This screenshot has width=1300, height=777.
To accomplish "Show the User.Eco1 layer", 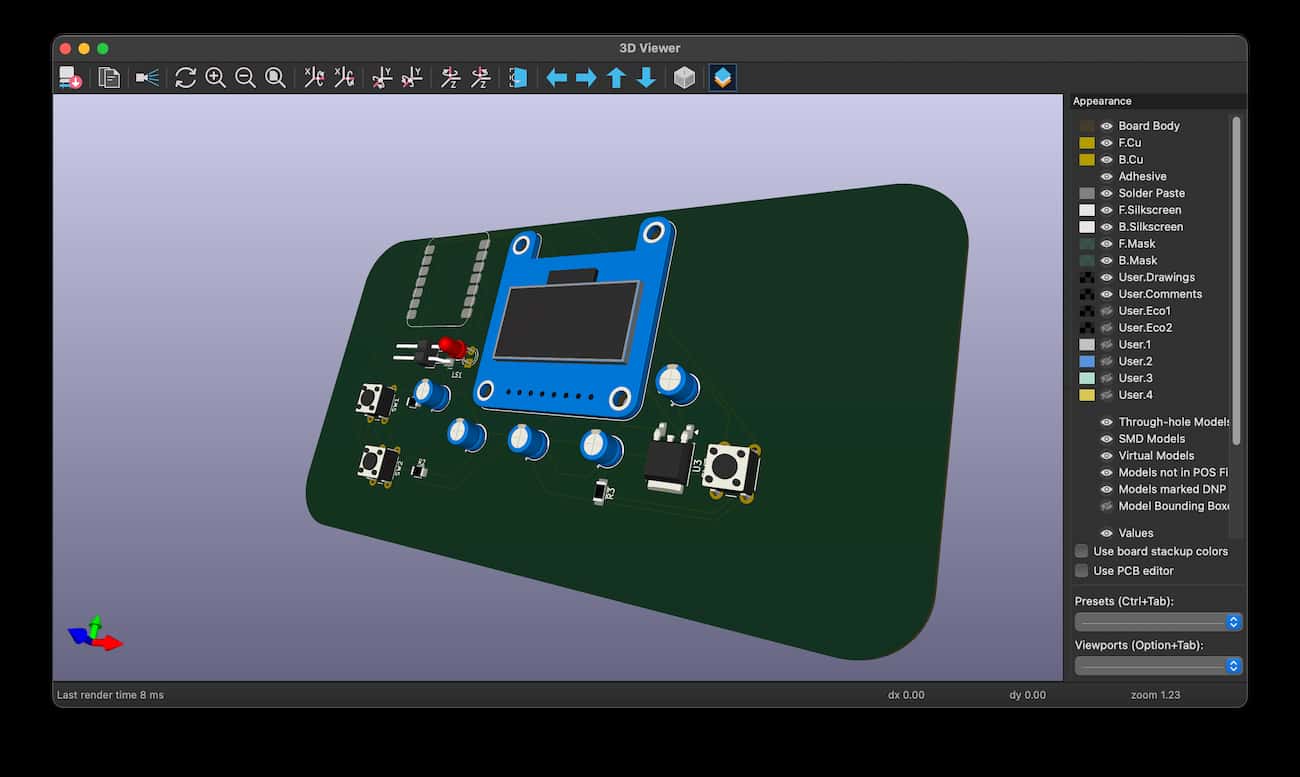I will tap(1105, 310).
